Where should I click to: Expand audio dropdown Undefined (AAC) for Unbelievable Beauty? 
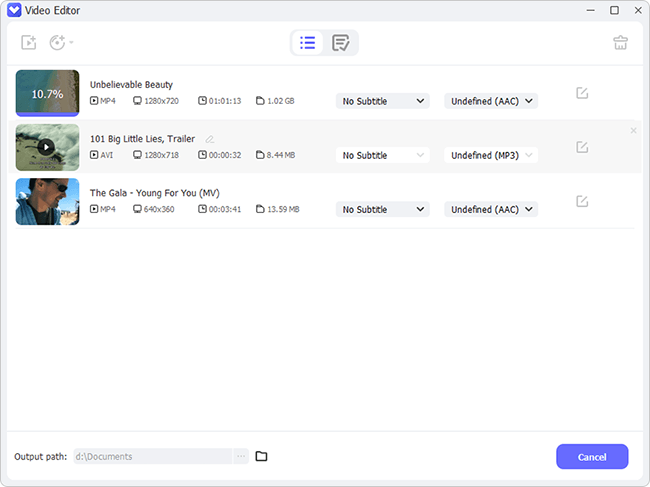click(x=491, y=101)
